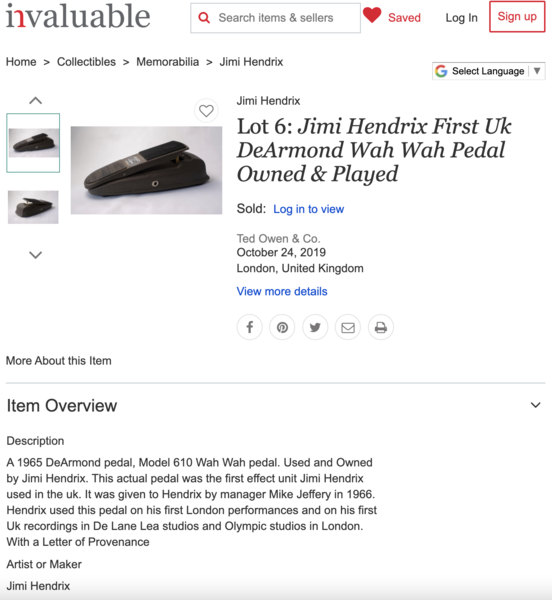This screenshot has height=600, width=552.
Task: Email this lot using envelope icon
Action: click(348, 328)
